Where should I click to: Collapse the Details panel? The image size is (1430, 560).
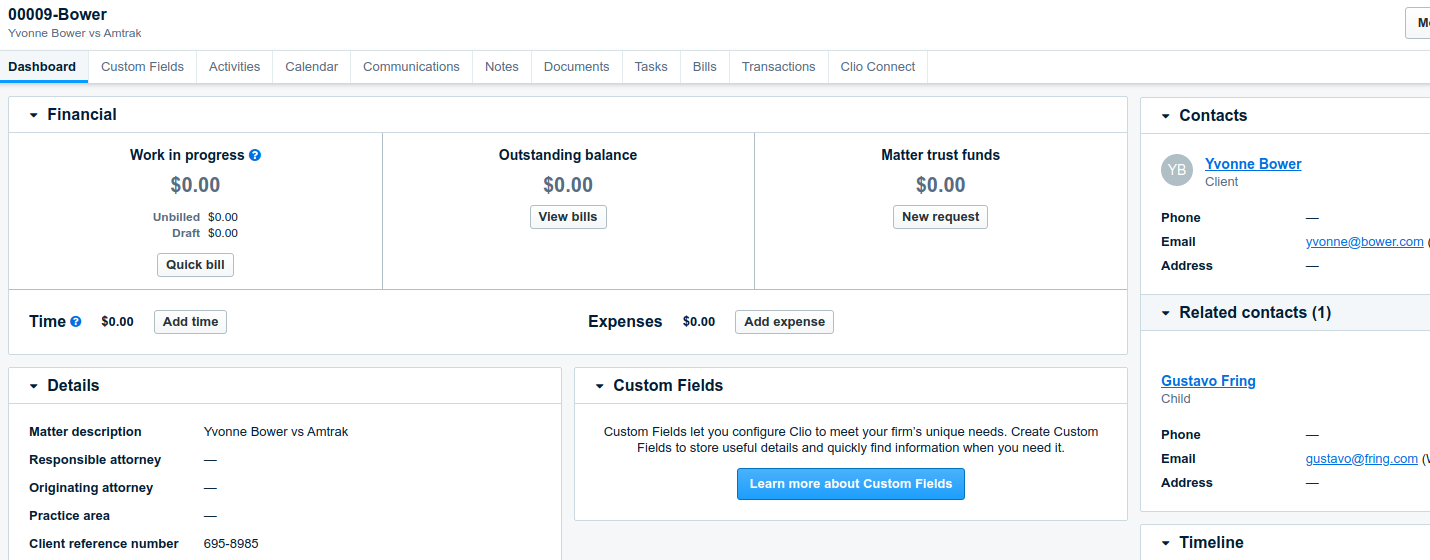pyautogui.click(x=33, y=386)
